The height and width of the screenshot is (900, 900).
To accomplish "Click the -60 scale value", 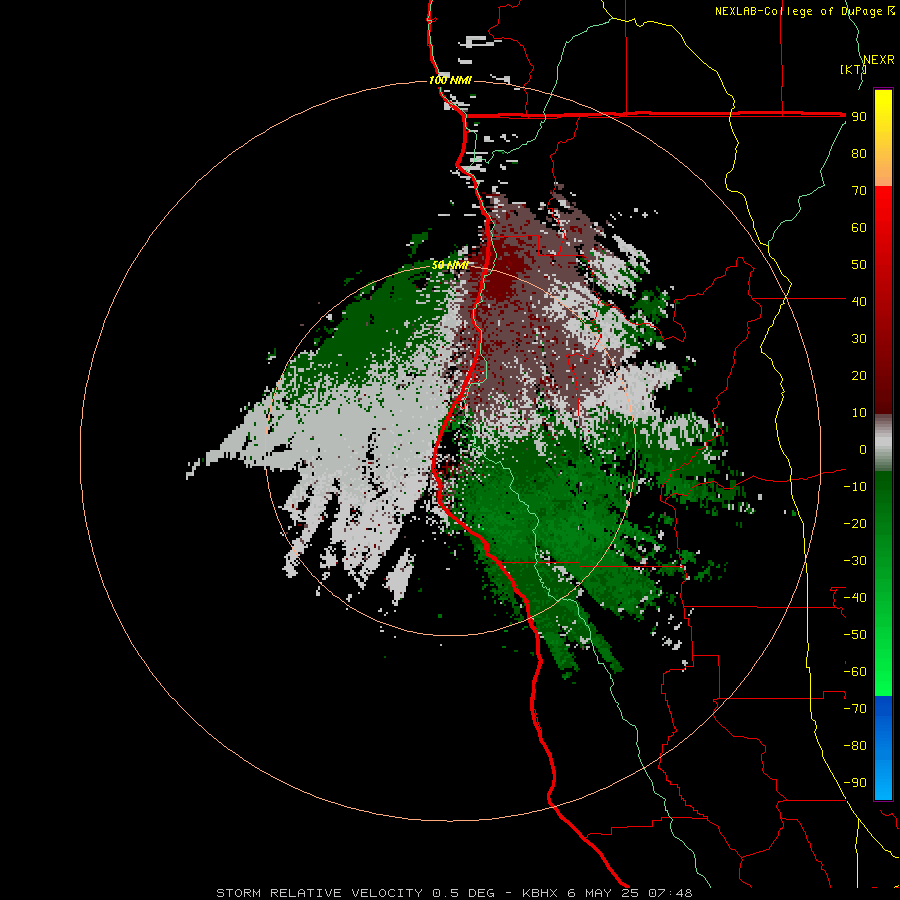I will click(x=855, y=672).
